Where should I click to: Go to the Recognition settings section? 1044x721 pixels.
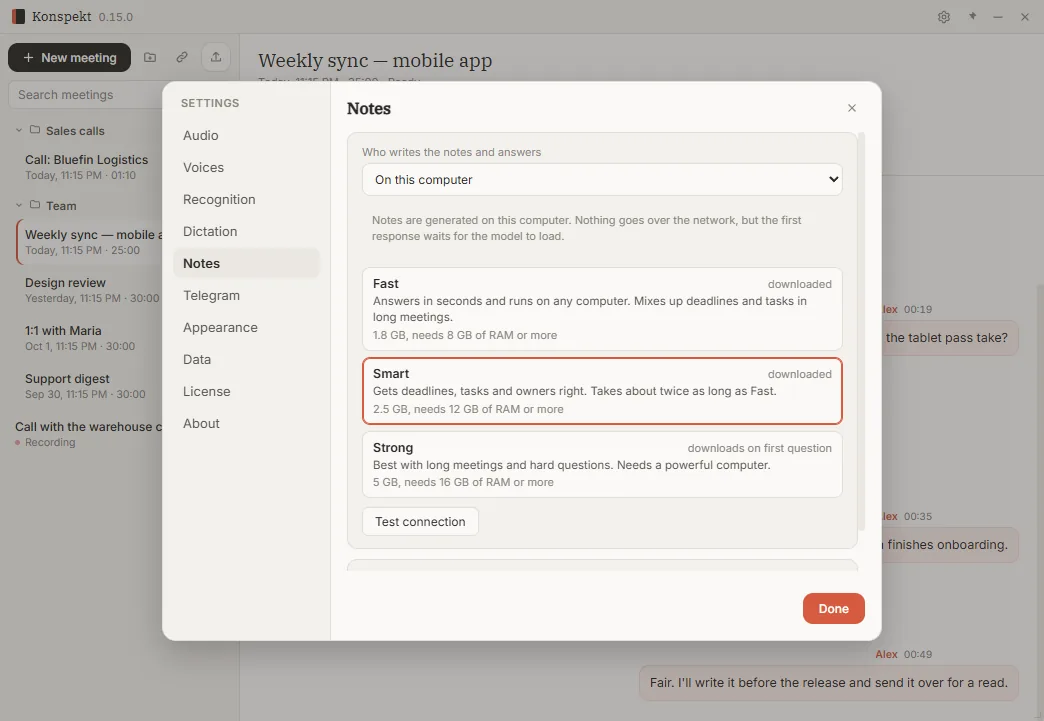point(246,199)
